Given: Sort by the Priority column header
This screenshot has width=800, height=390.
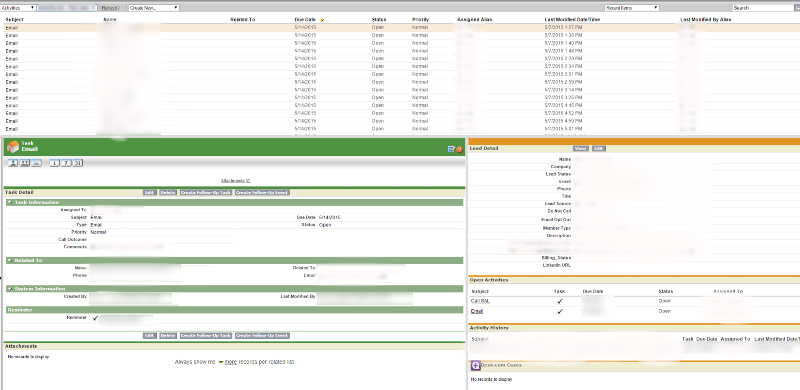Looking at the screenshot, I should tap(420, 19).
